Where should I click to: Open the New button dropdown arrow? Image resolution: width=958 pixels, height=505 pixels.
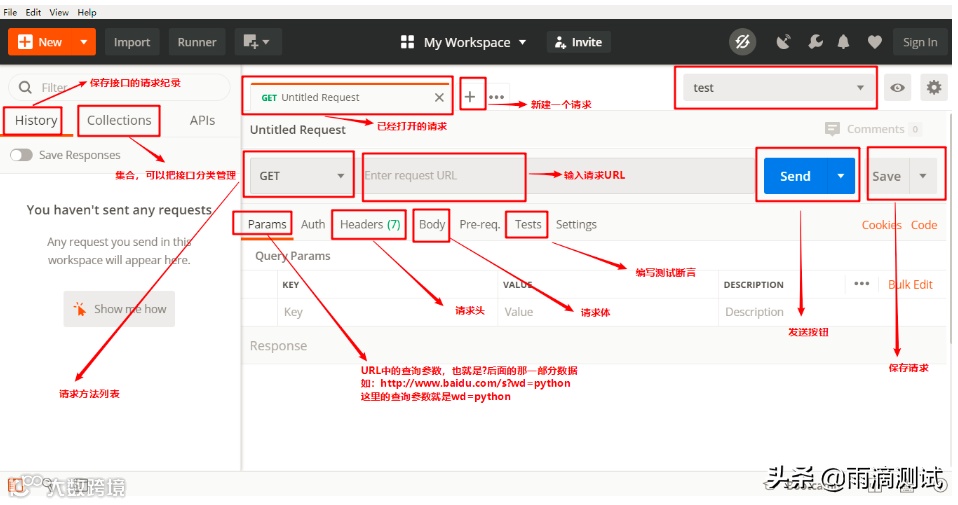(x=84, y=42)
